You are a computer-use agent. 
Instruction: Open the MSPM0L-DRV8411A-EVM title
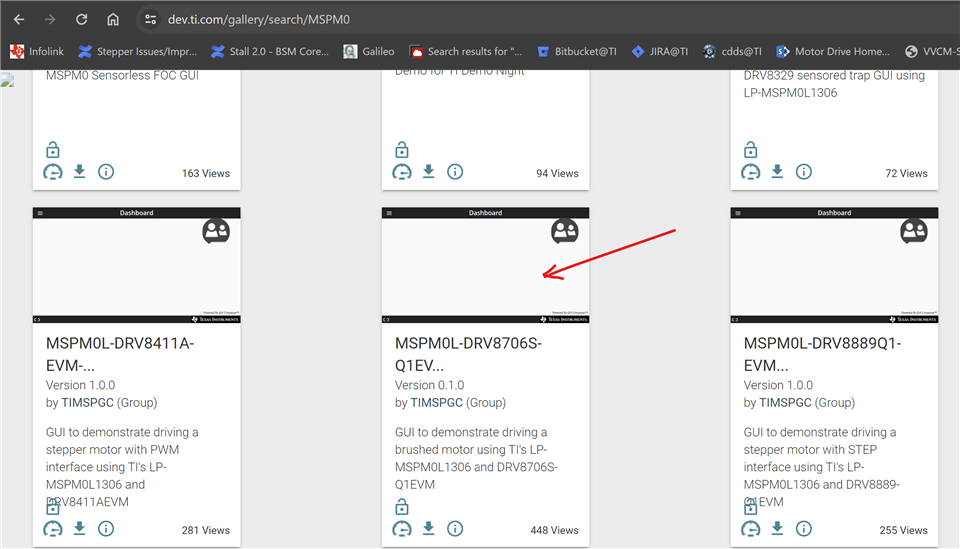[x=120, y=354]
